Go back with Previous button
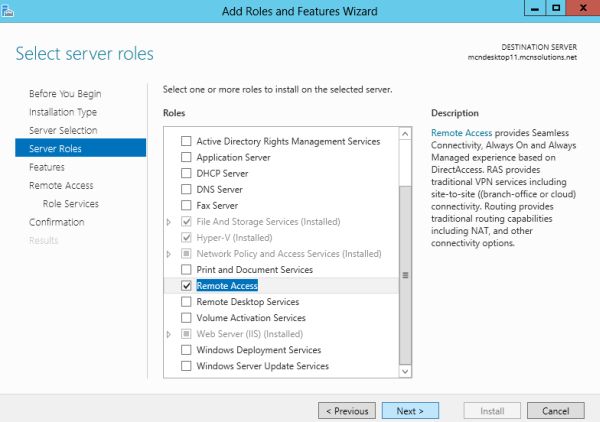This screenshot has width=600, height=422. (346, 410)
